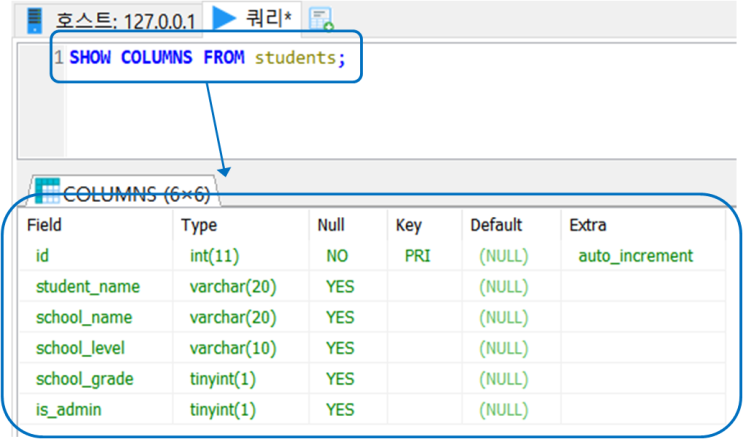Click the 'FROM' keyword in the query
Viewport: 743px width, 439px height.
coord(224,57)
